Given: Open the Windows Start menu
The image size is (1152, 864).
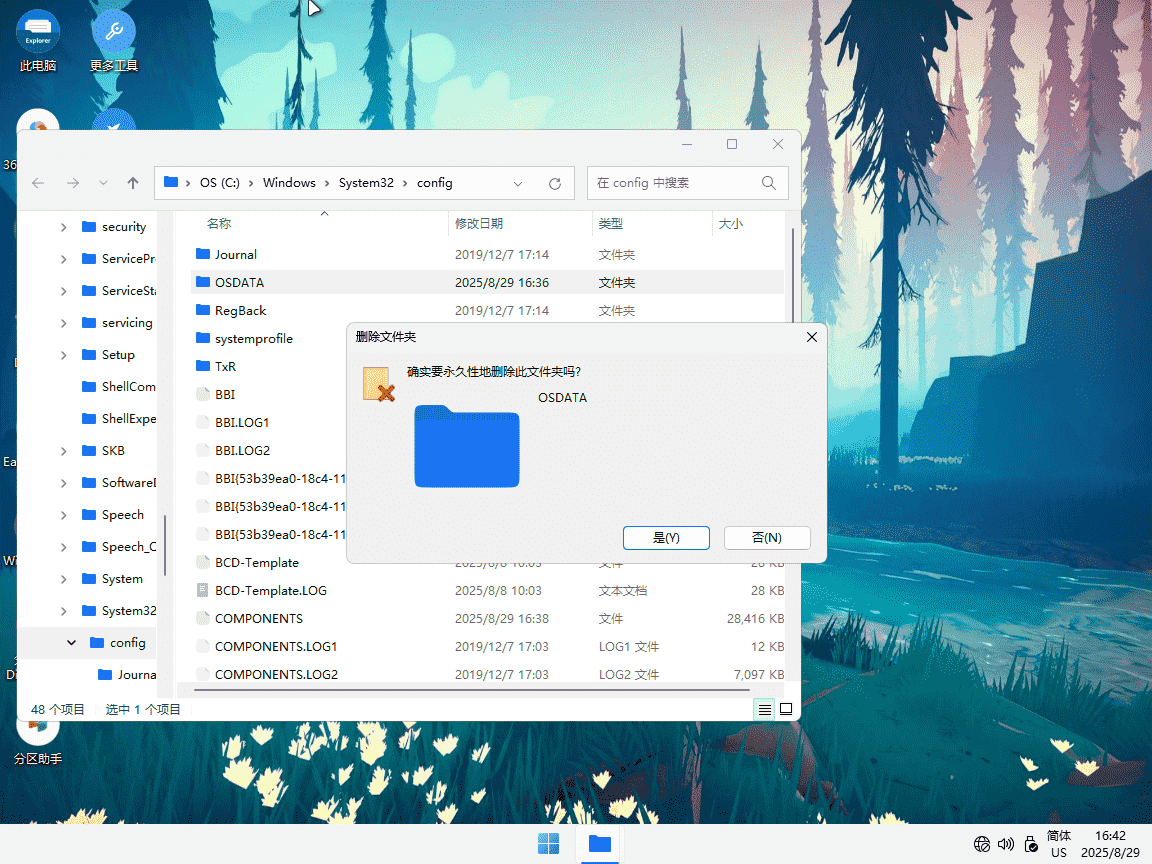Looking at the screenshot, I should [548, 843].
